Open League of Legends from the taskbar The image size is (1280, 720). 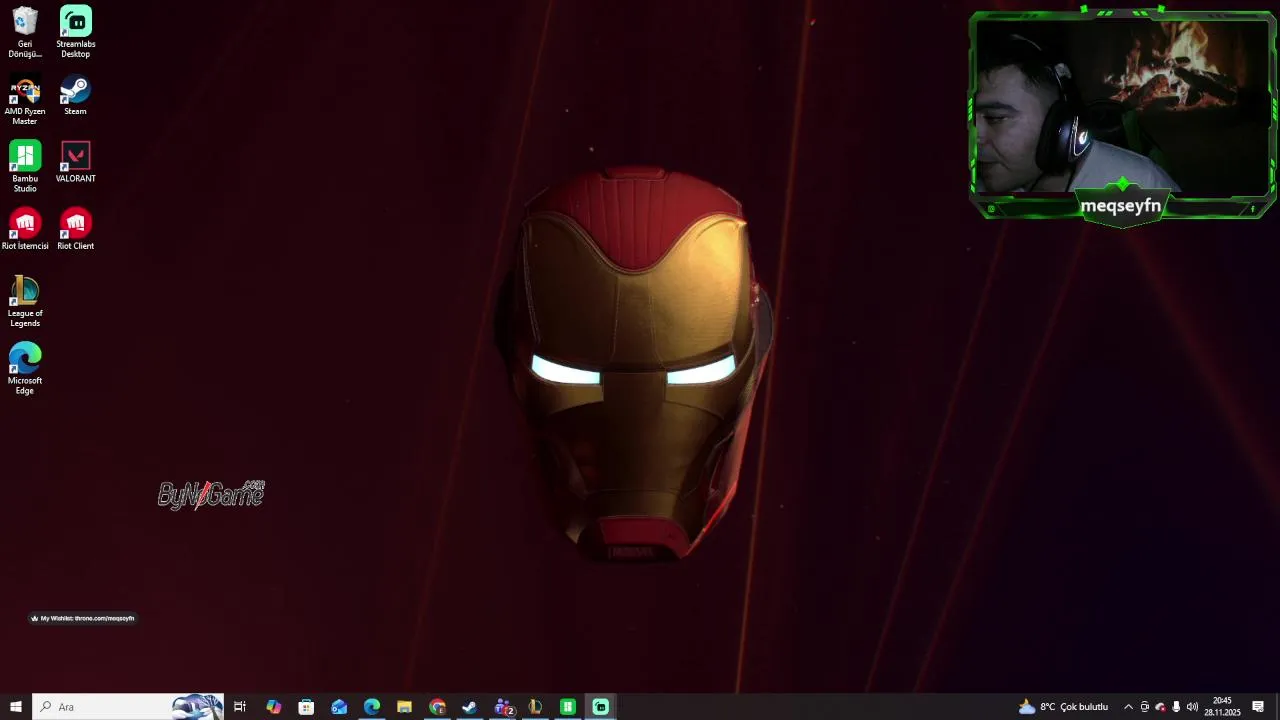[535, 707]
